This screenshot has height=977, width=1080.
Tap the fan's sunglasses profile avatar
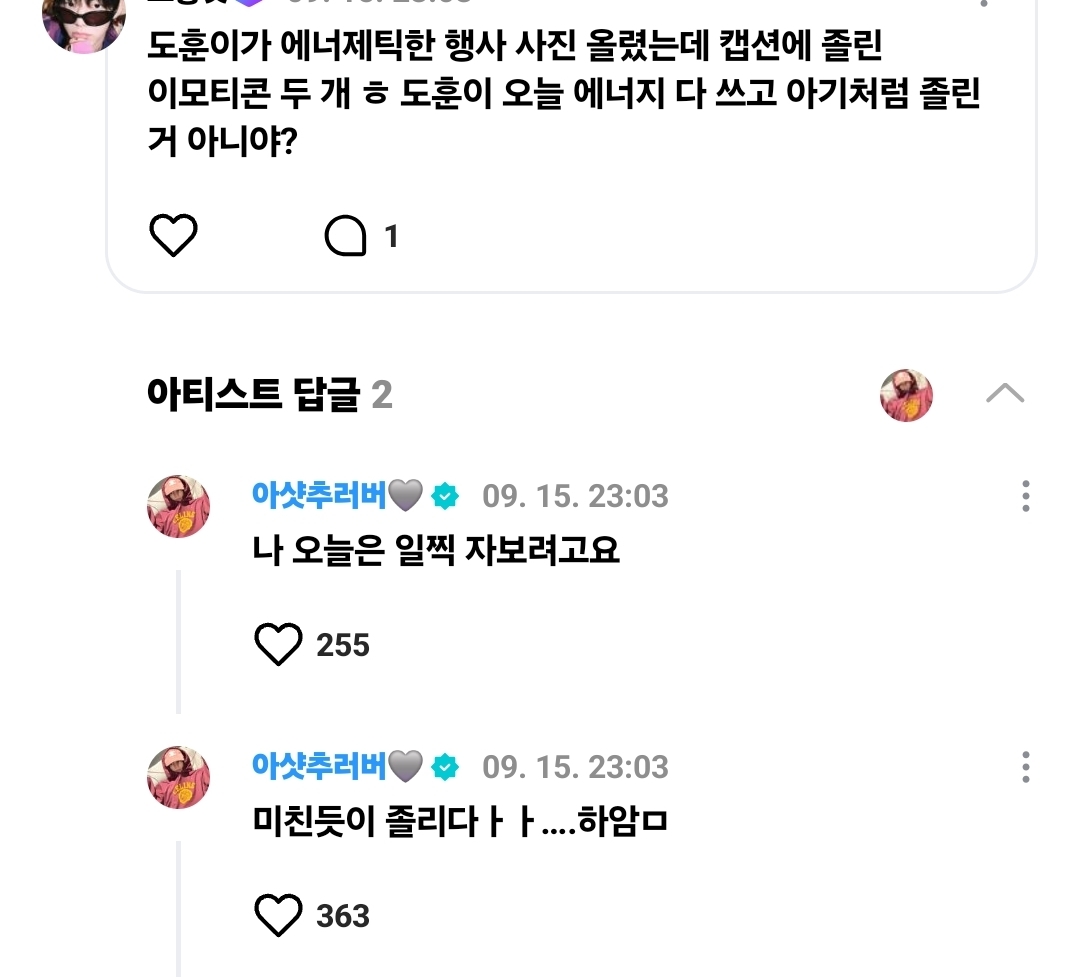[x=84, y=20]
